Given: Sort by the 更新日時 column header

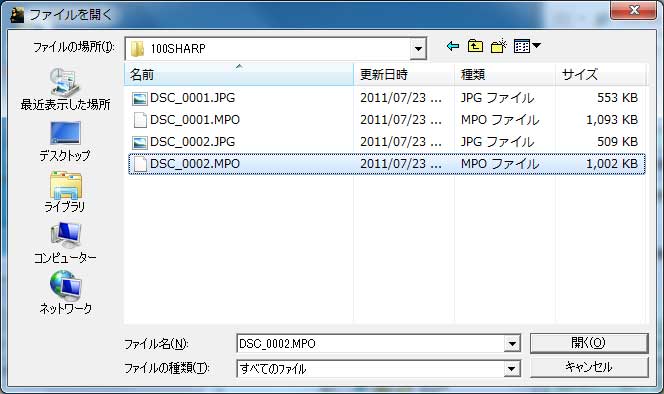Looking at the screenshot, I should tap(404, 75).
